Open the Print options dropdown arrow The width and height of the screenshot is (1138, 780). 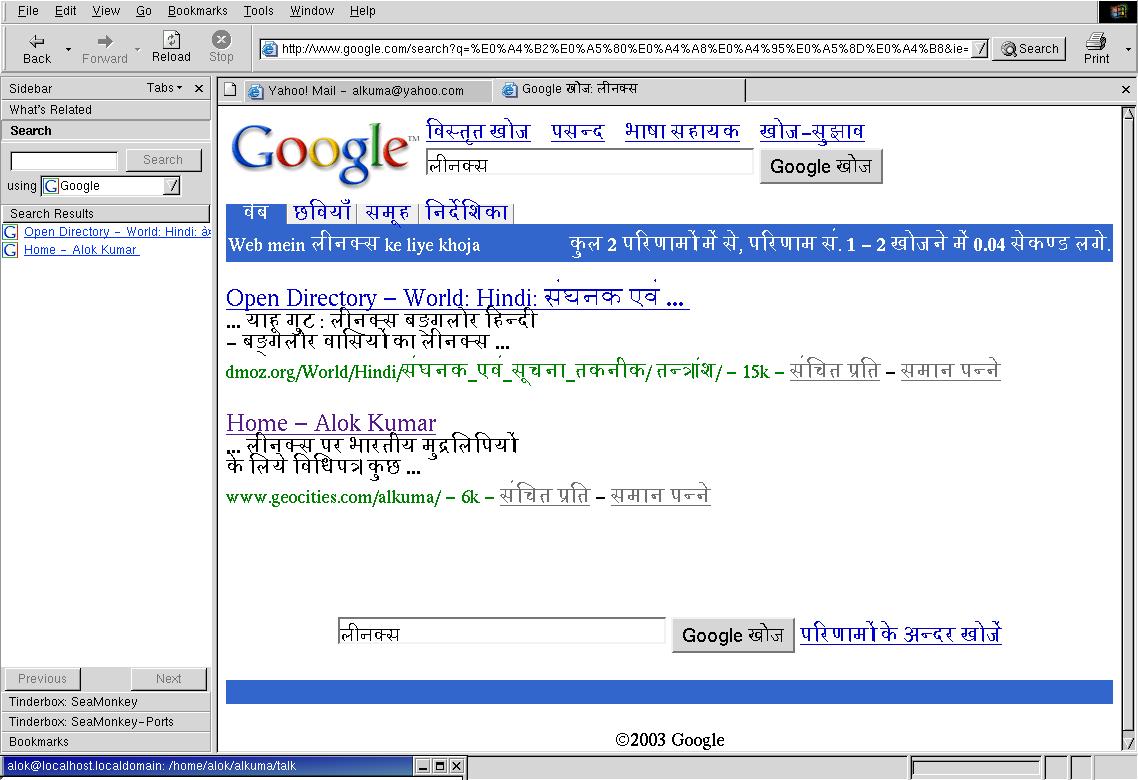tap(1128, 49)
